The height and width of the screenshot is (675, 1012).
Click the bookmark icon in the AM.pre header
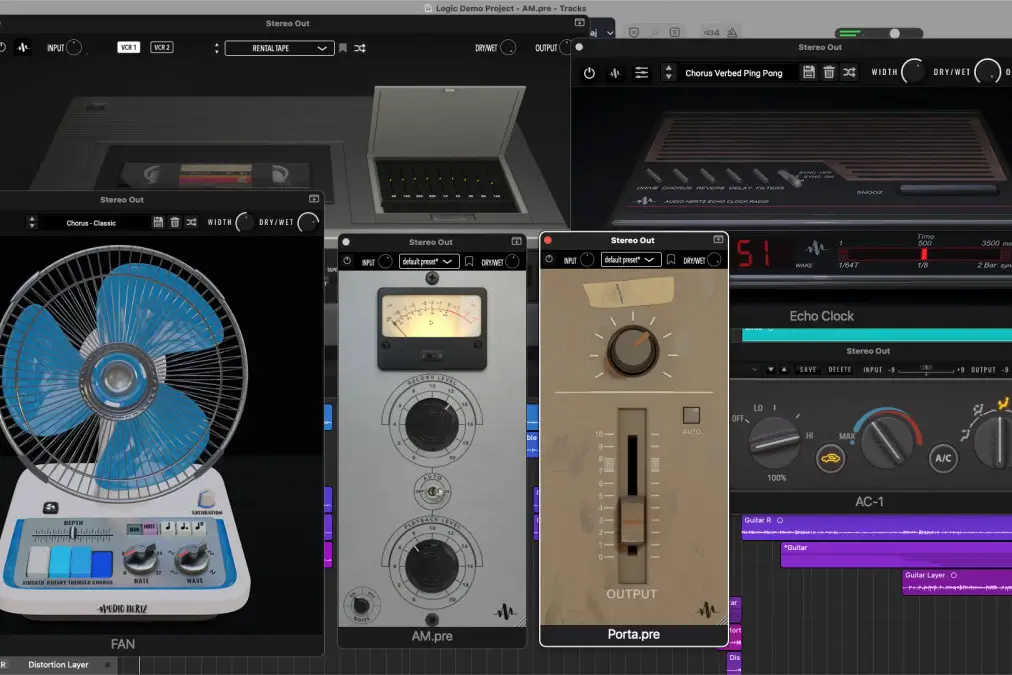pyautogui.click(x=469, y=260)
